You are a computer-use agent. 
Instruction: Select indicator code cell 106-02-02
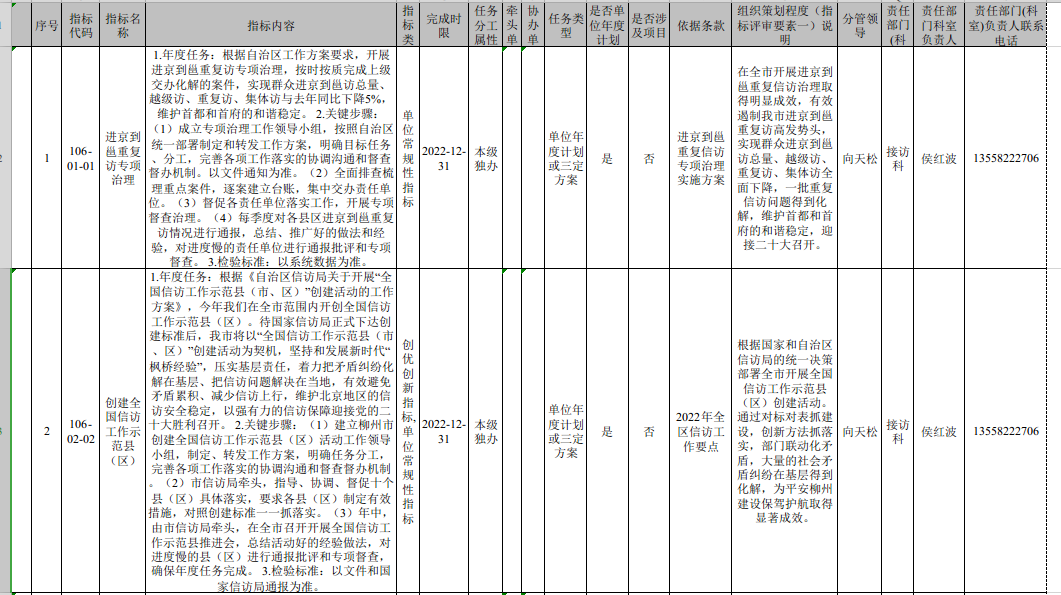[81, 431]
